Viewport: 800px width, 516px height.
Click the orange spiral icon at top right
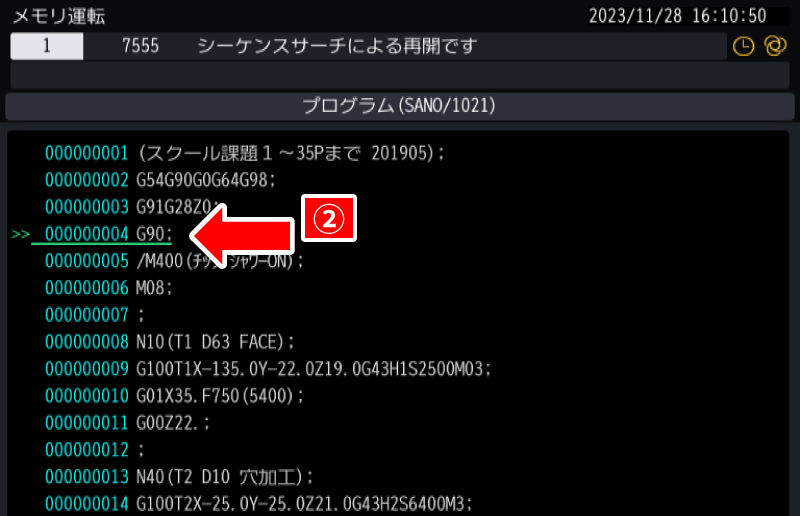(772, 46)
